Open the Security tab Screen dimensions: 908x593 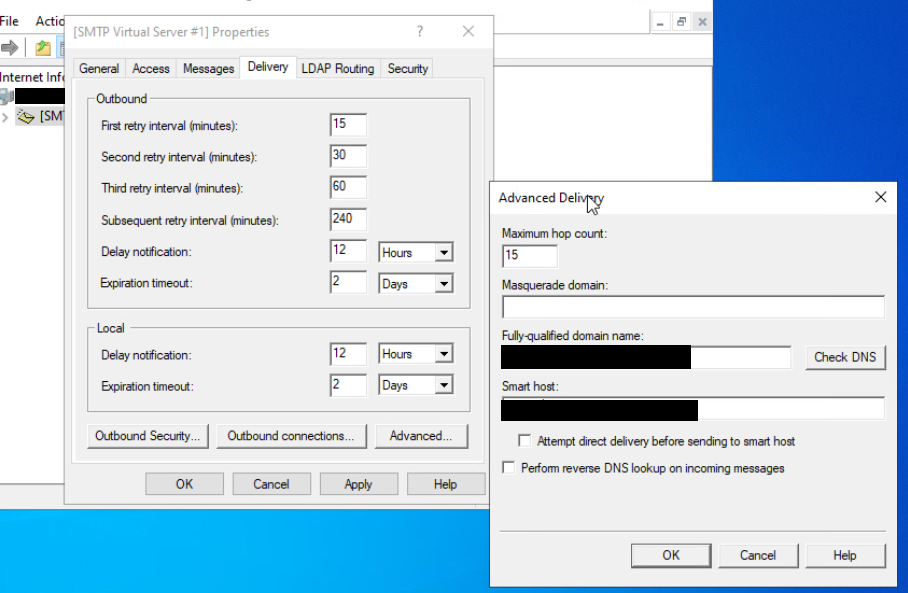tap(408, 68)
